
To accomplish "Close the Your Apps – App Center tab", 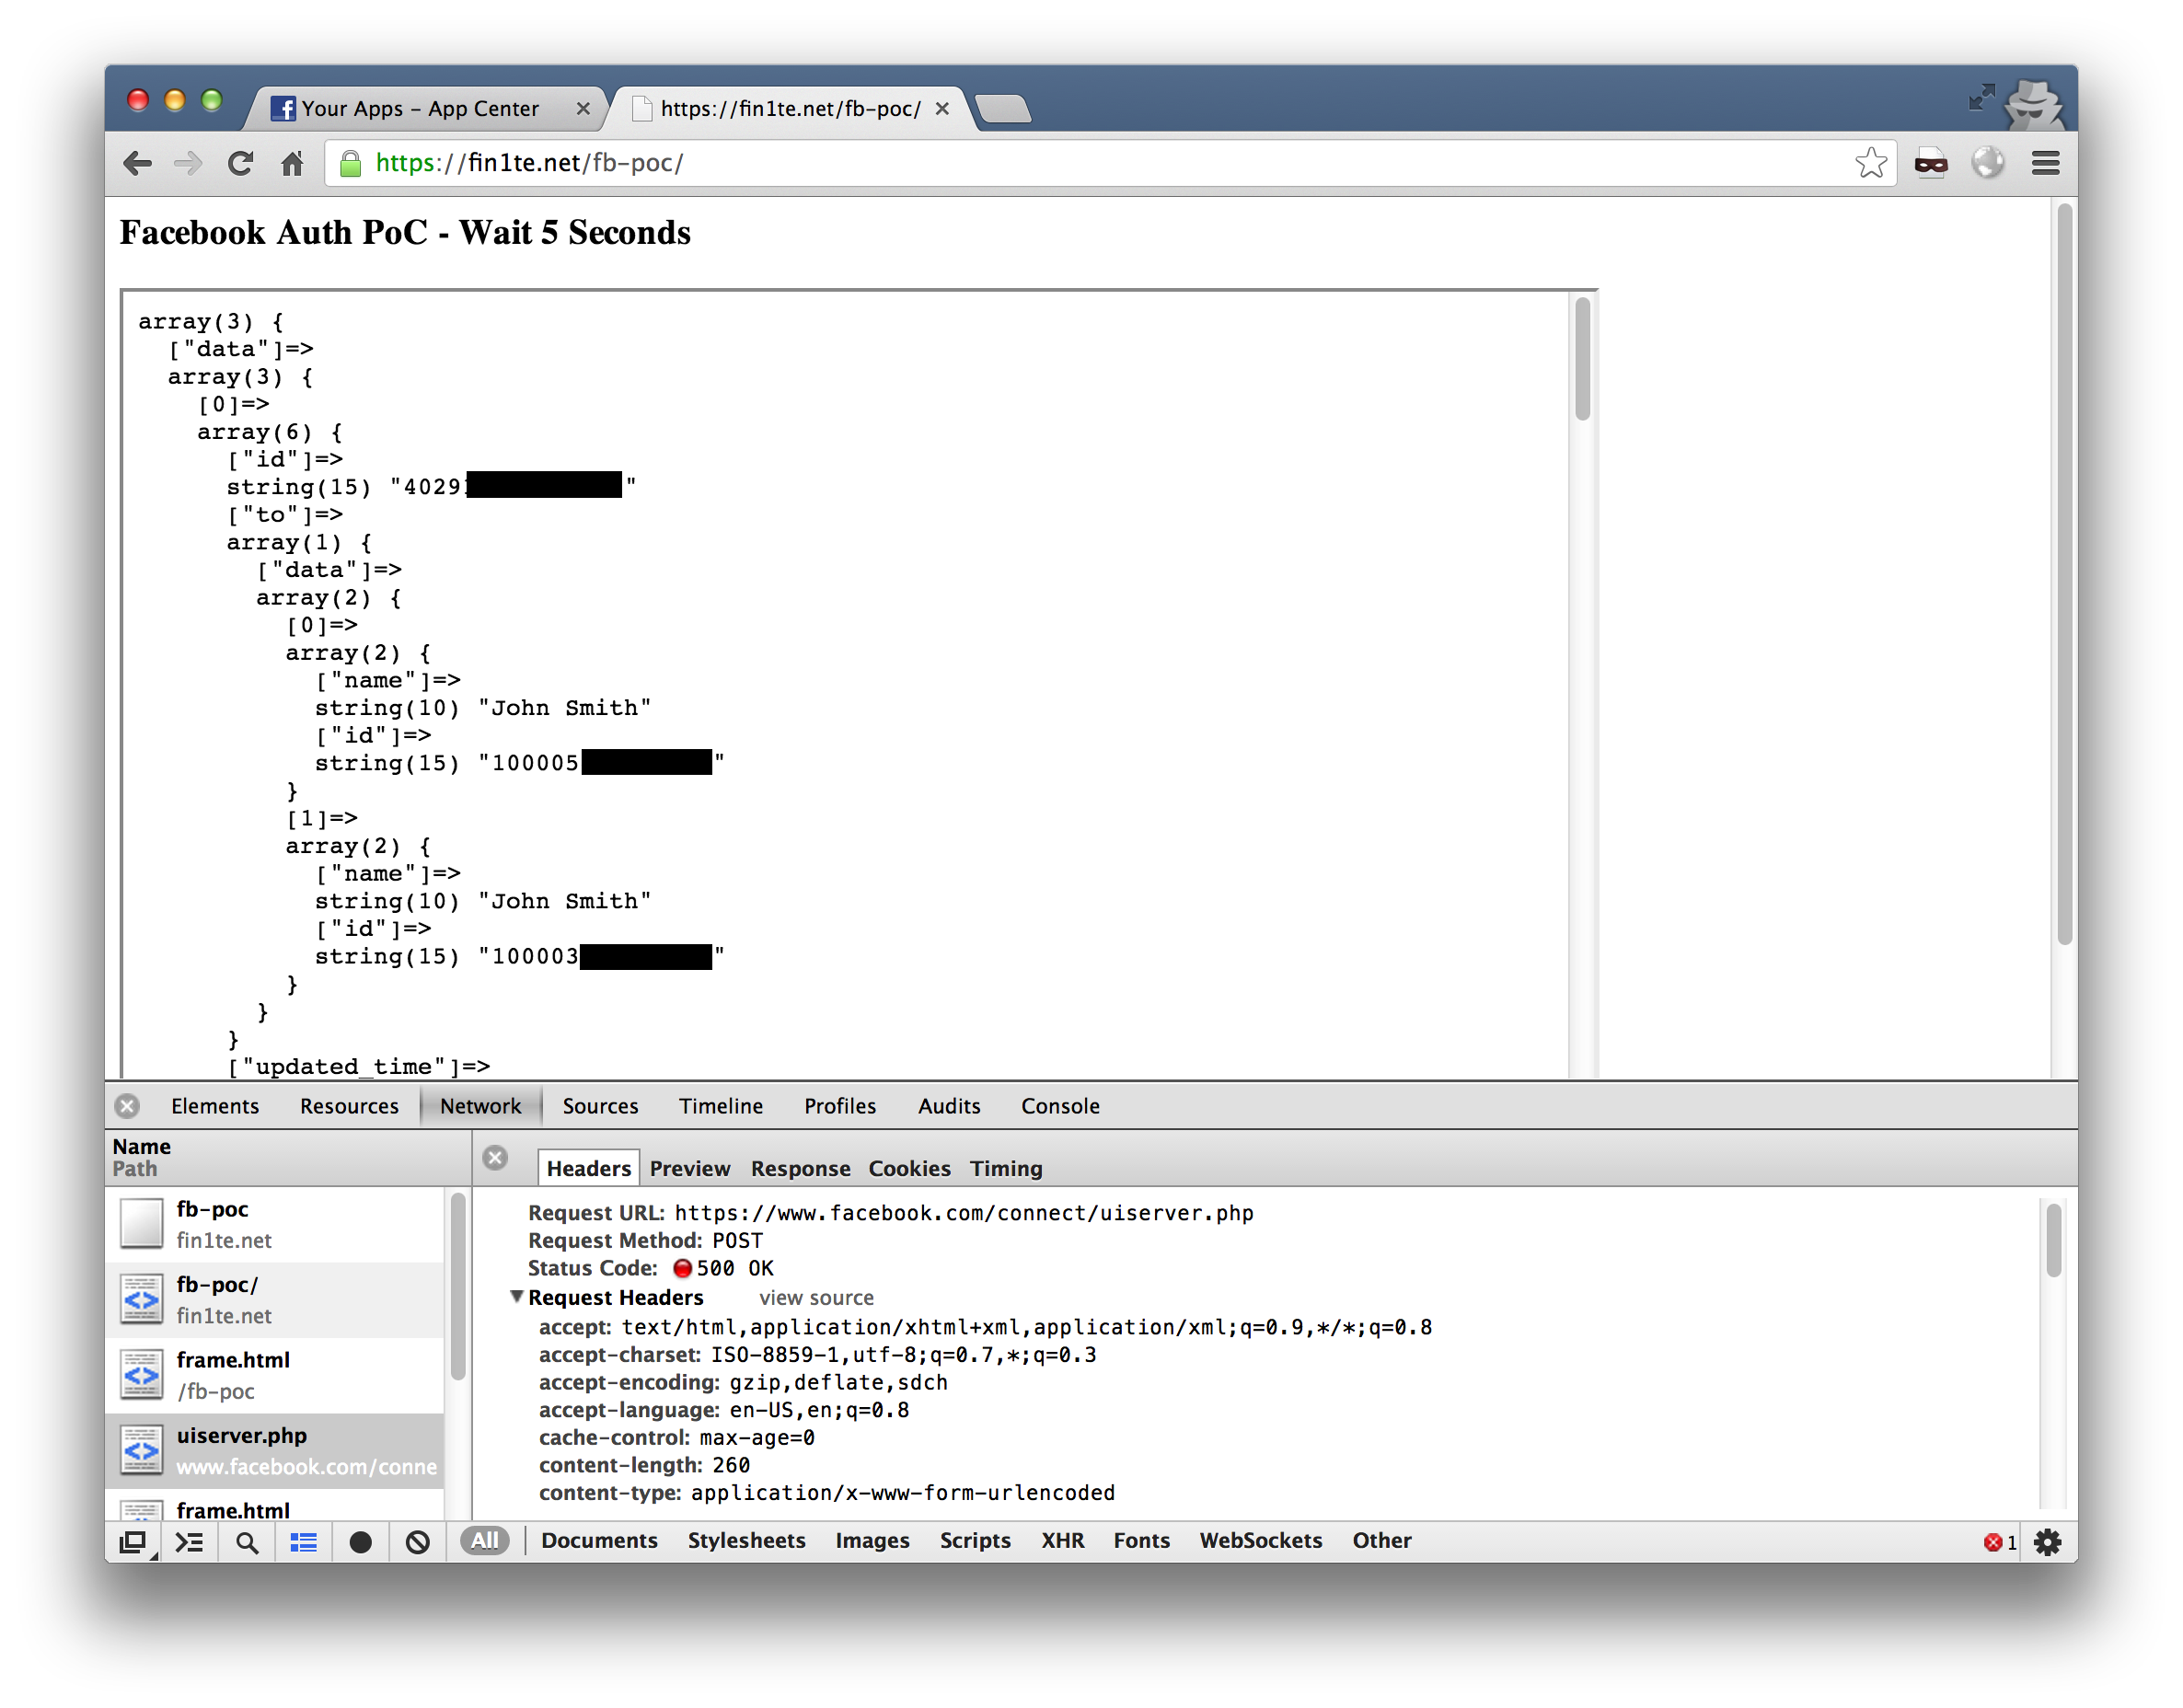I will (583, 109).
